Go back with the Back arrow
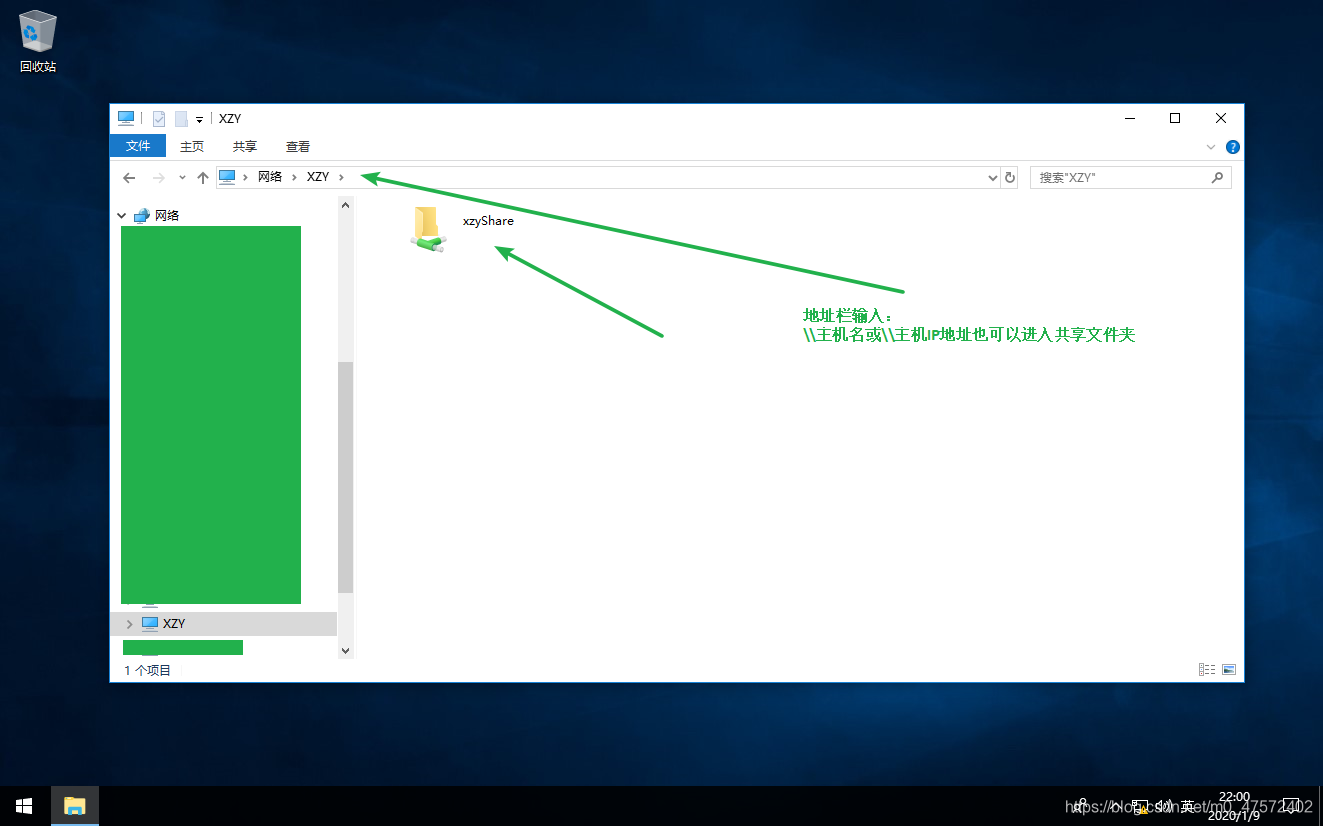 pos(129,177)
